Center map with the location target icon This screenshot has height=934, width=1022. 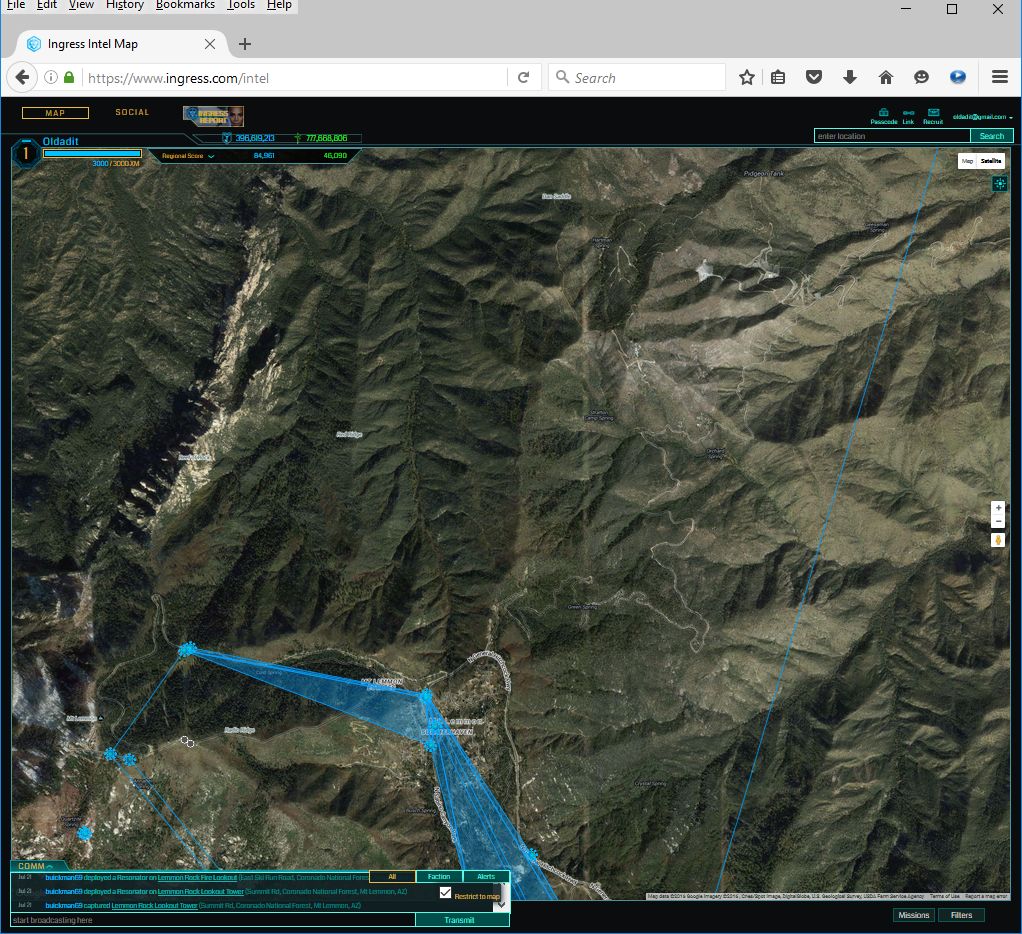point(999,183)
